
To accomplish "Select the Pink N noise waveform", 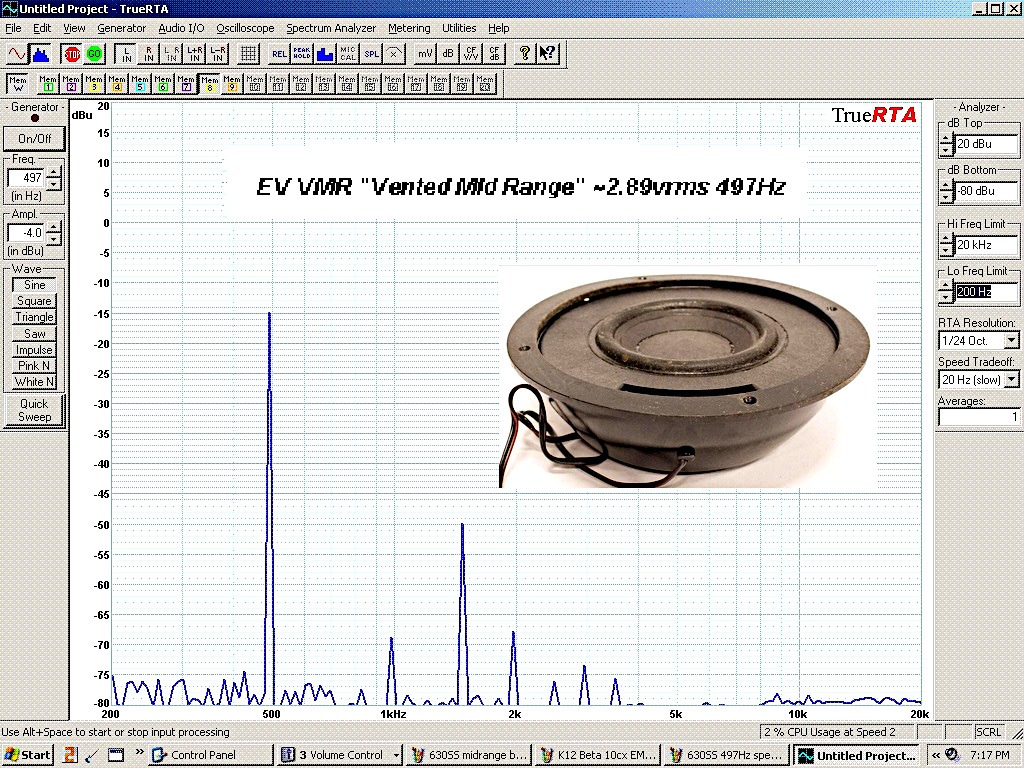I will [34, 366].
